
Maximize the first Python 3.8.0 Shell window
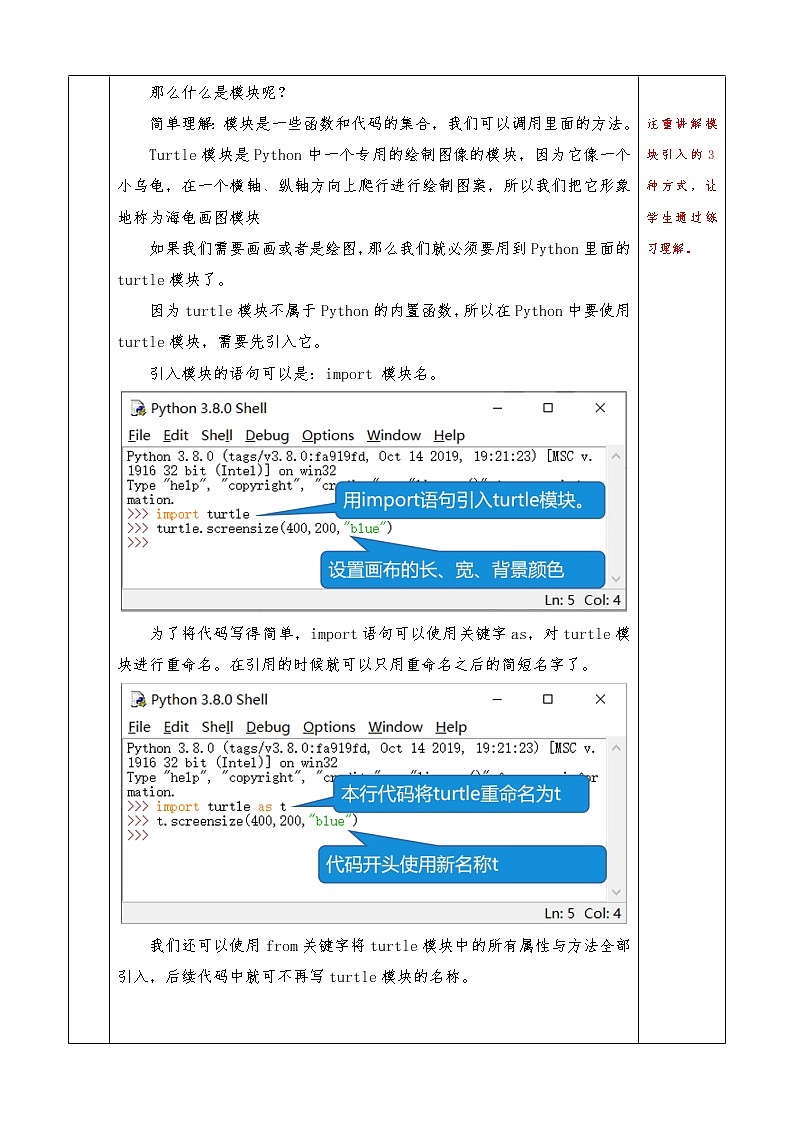pyautogui.click(x=548, y=408)
